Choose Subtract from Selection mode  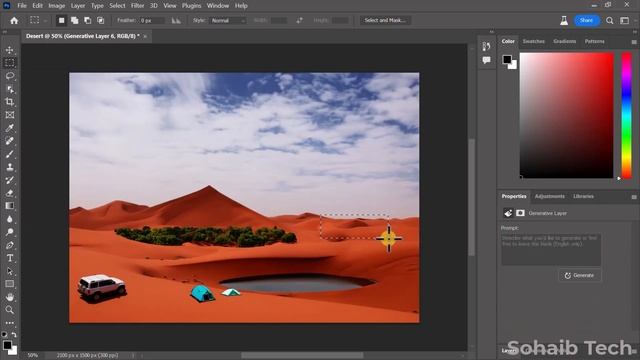point(87,20)
